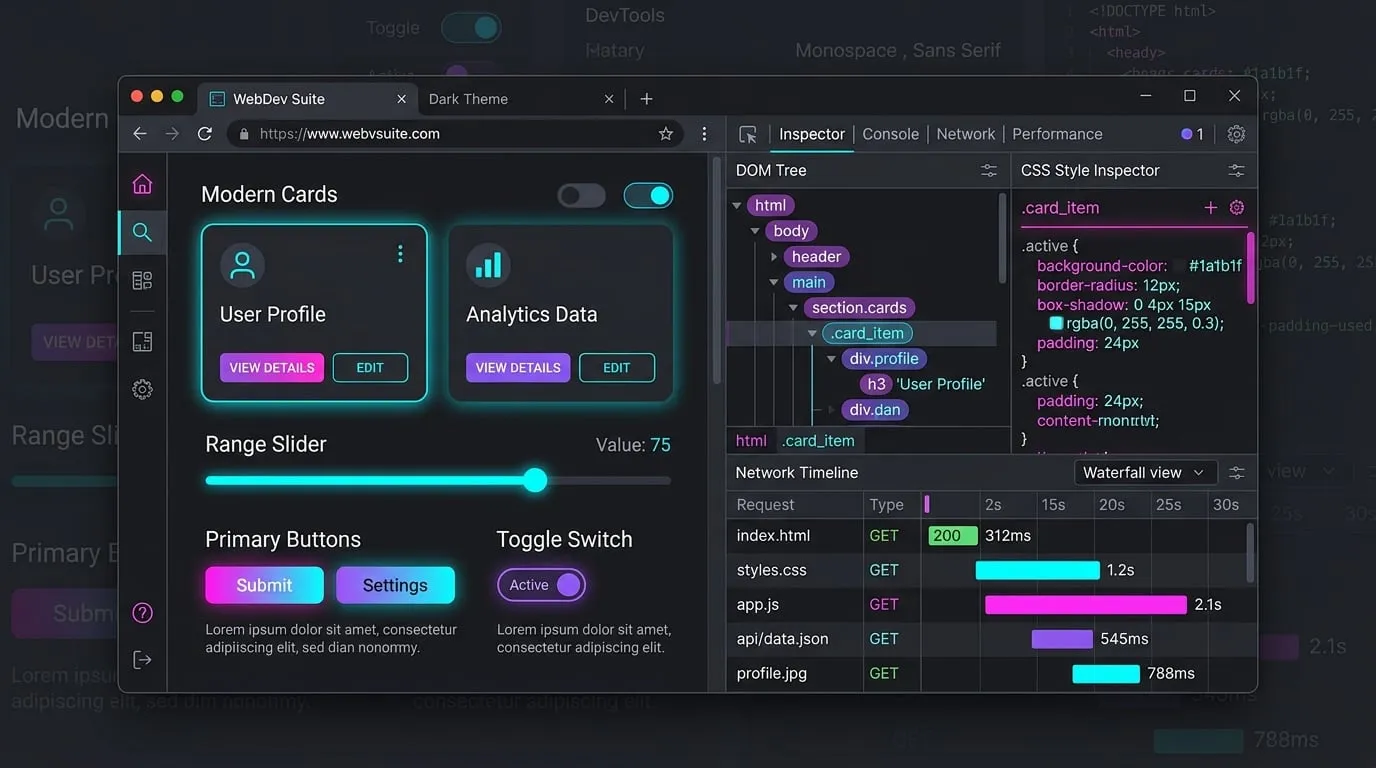1376x768 pixels.
Task: Click the issues counter badge showing 1
Action: tap(1192, 134)
